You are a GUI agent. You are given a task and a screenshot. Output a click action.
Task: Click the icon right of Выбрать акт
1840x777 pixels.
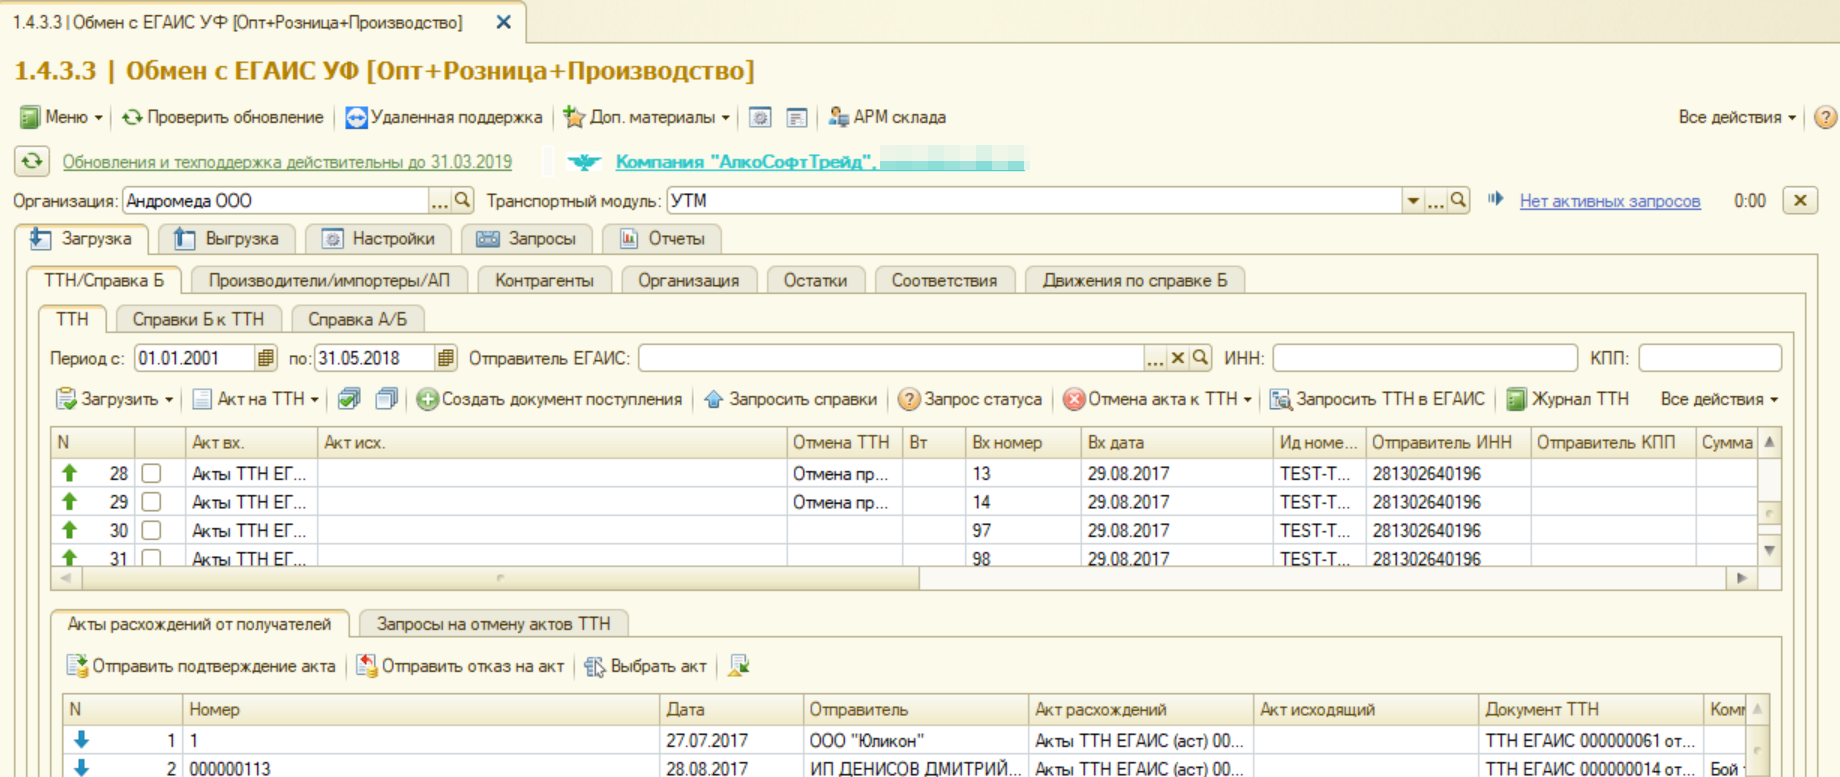(739, 666)
